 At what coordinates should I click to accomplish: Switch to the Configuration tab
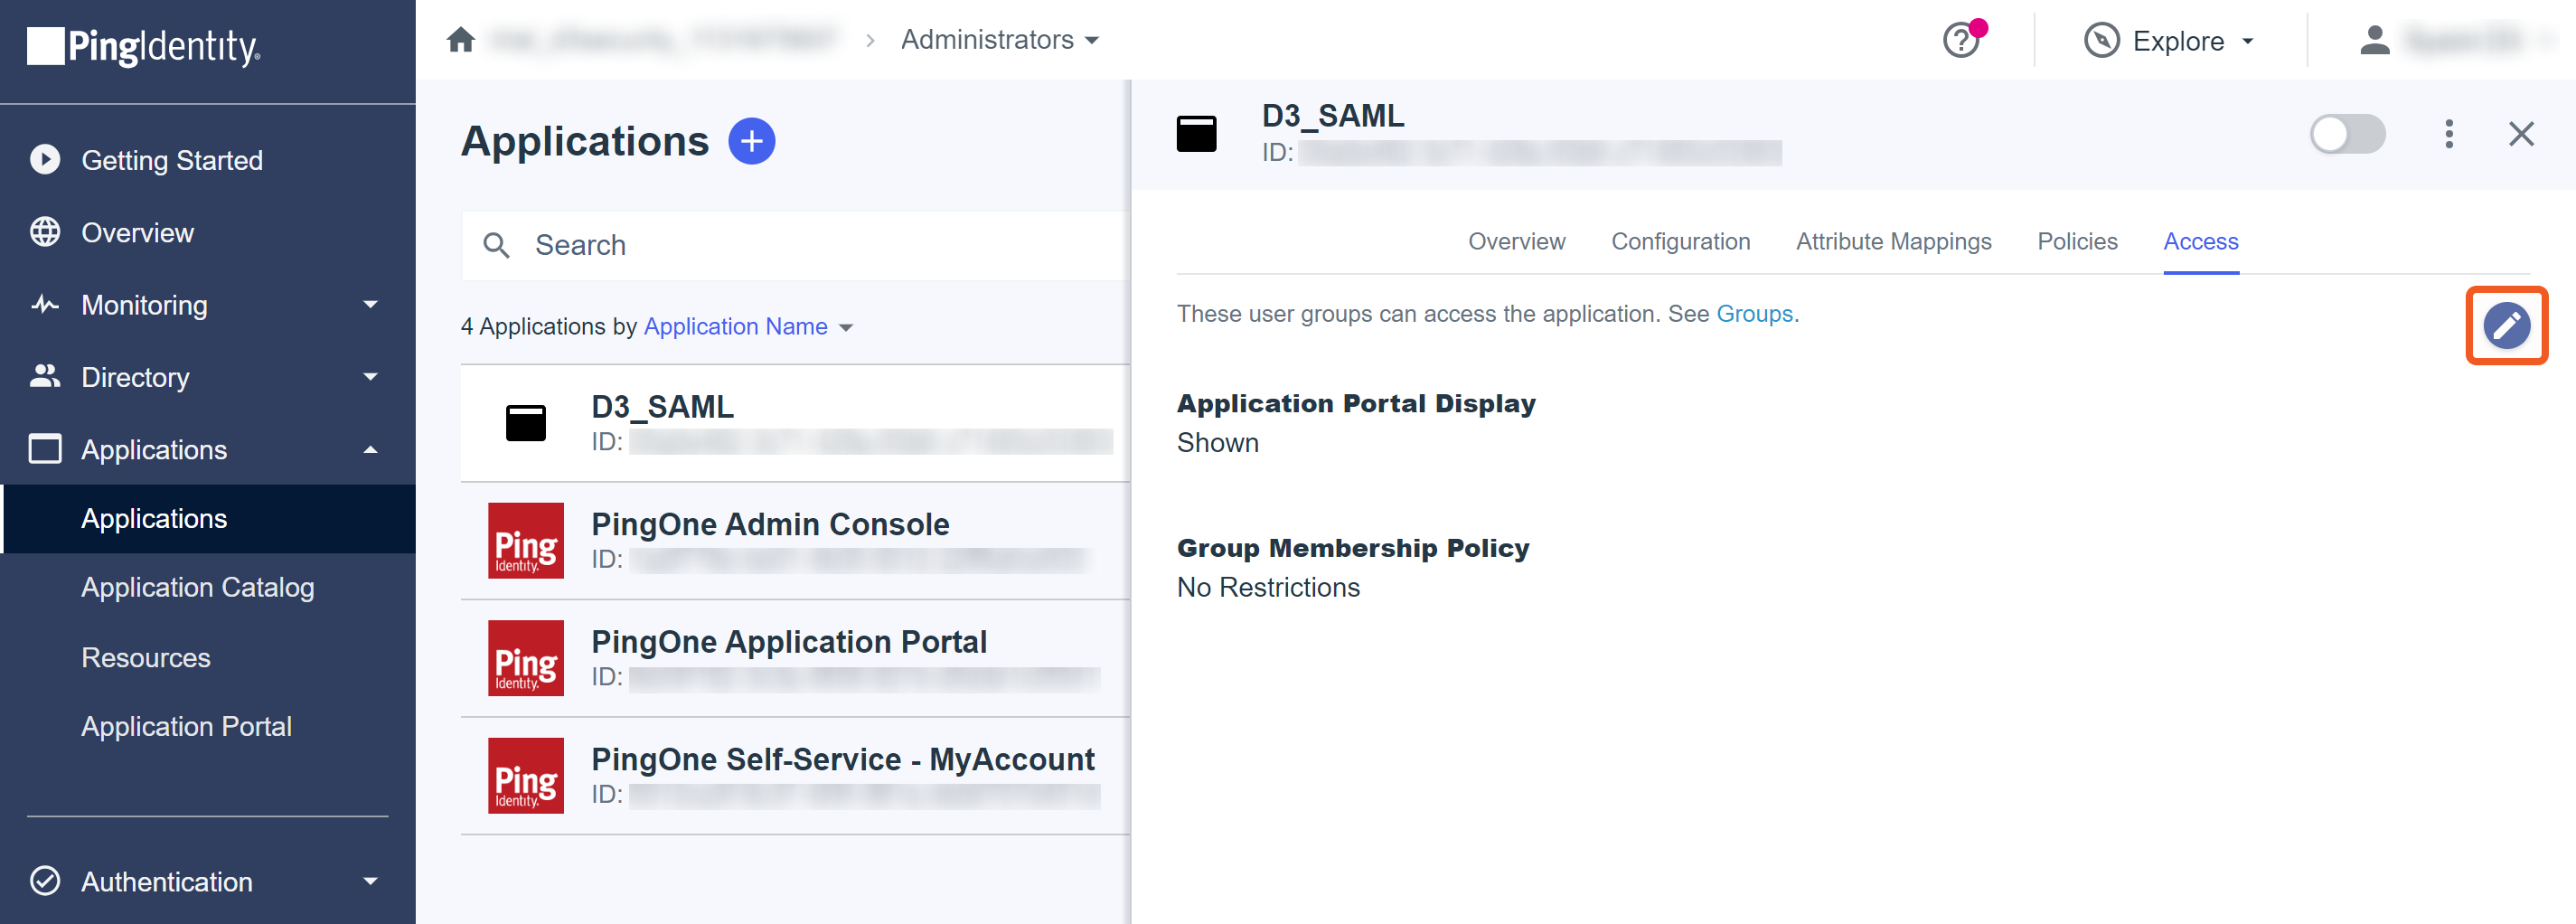(x=1680, y=242)
